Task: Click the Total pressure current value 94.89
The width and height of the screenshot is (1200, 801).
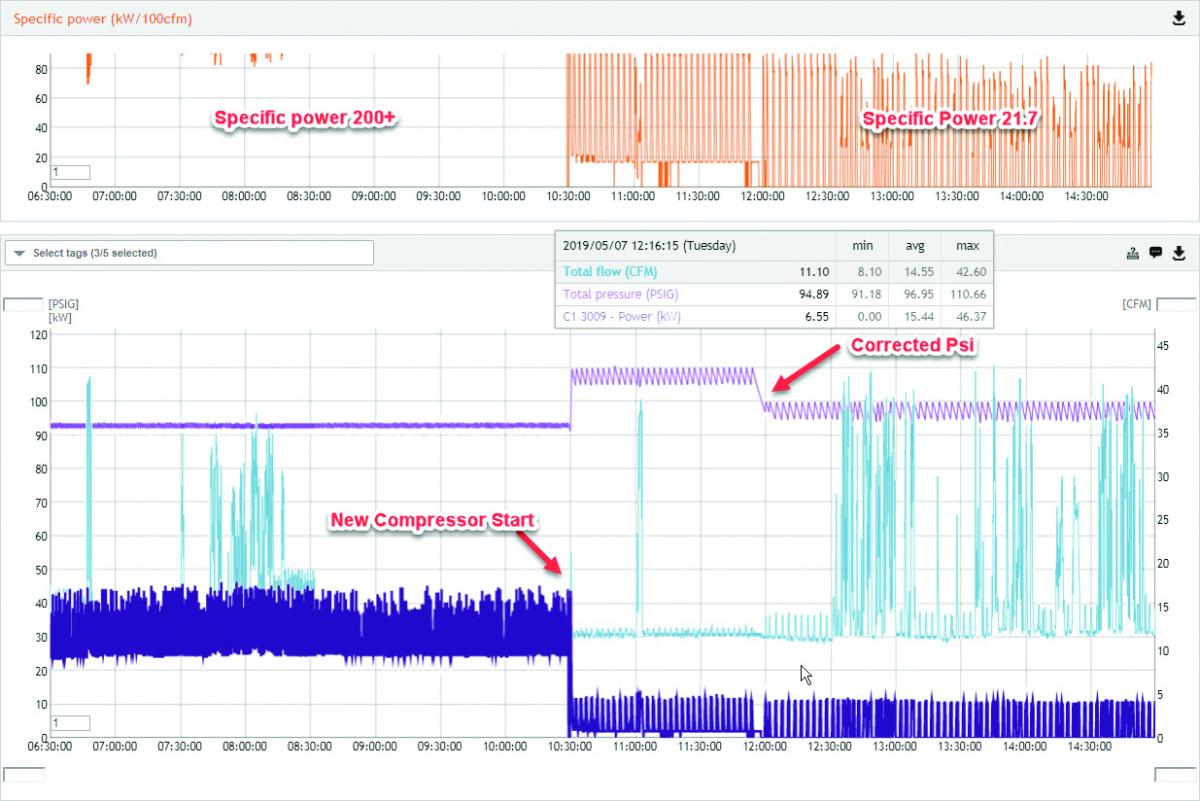Action: pyautogui.click(x=814, y=294)
